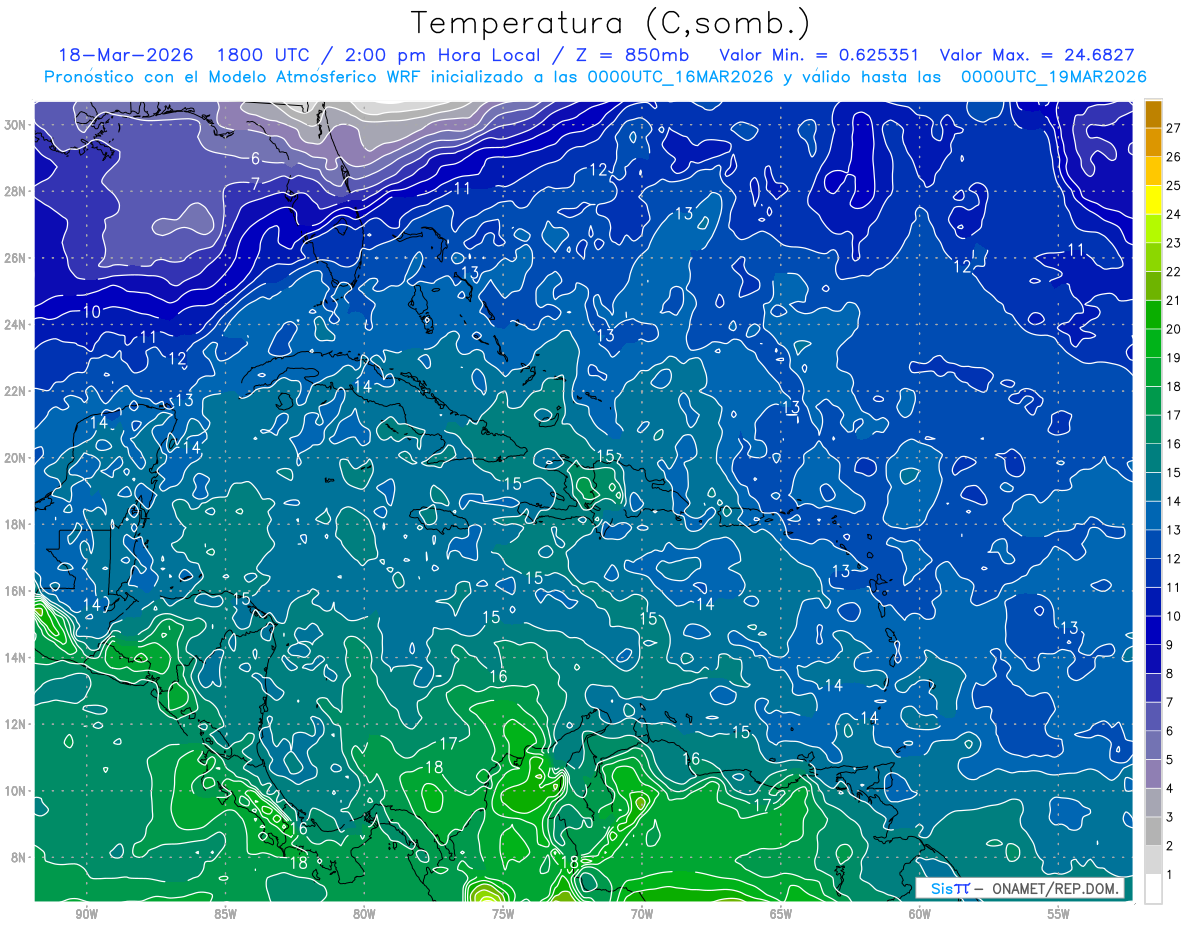Click legend scale number "25"

[x=1174, y=185]
